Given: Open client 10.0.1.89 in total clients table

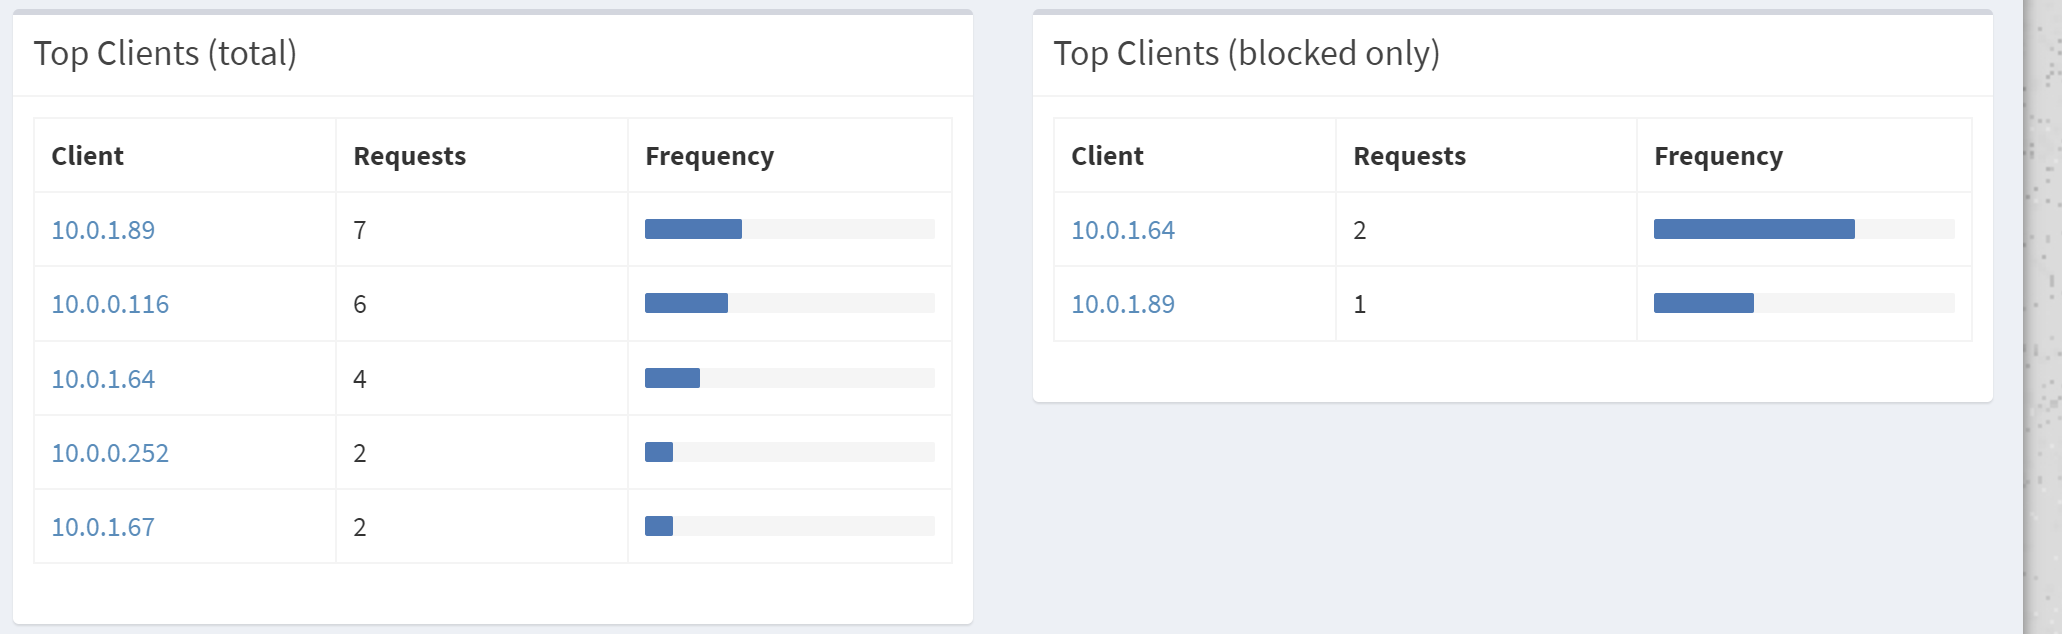Looking at the screenshot, I should [x=103, y=230].
